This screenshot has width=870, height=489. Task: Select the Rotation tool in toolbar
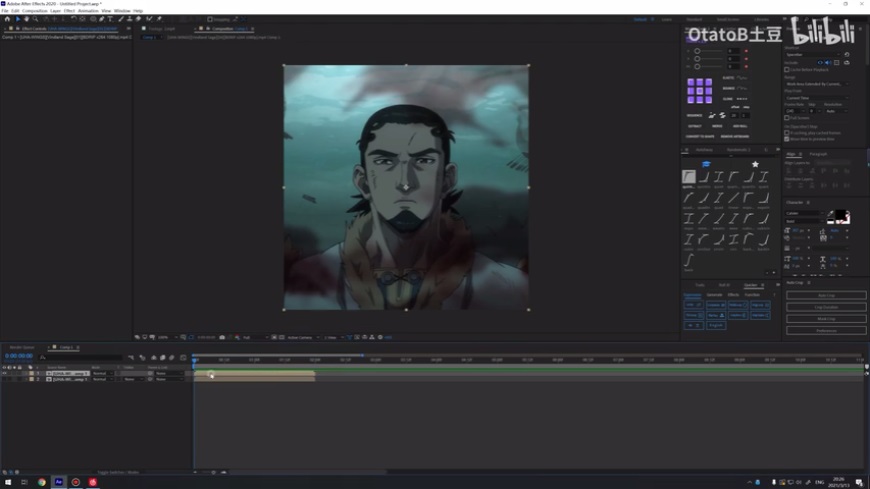[x=73, y=19]
